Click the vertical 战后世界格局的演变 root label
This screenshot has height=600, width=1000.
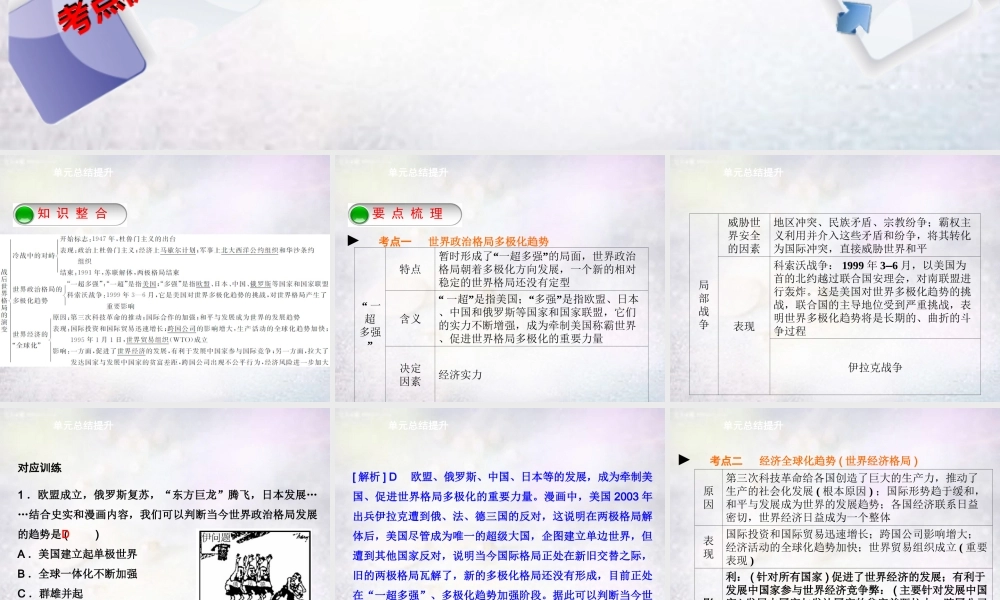4,300
